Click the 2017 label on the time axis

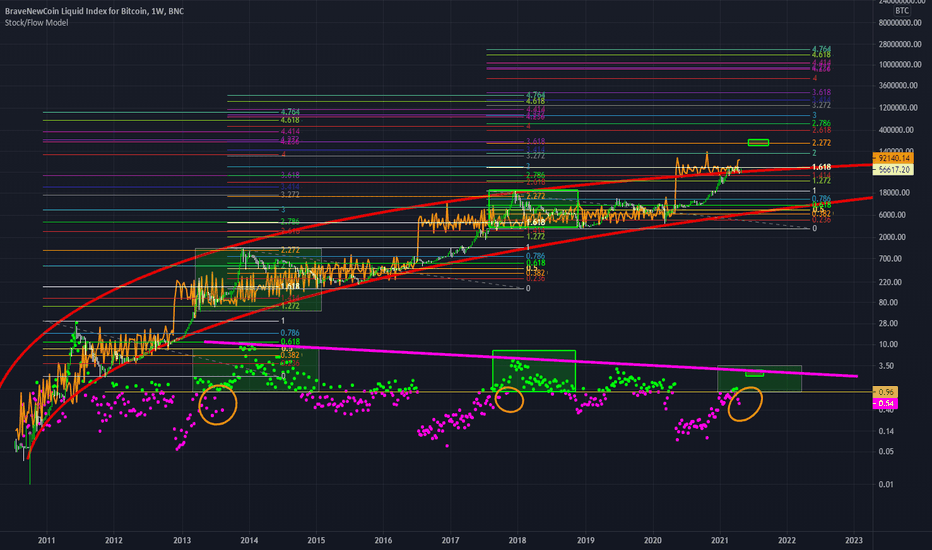click(x=451, y=540)
